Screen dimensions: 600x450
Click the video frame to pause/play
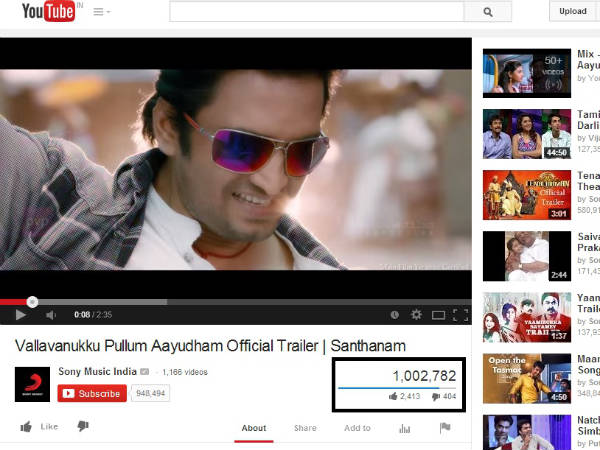[x=236, y=170]
